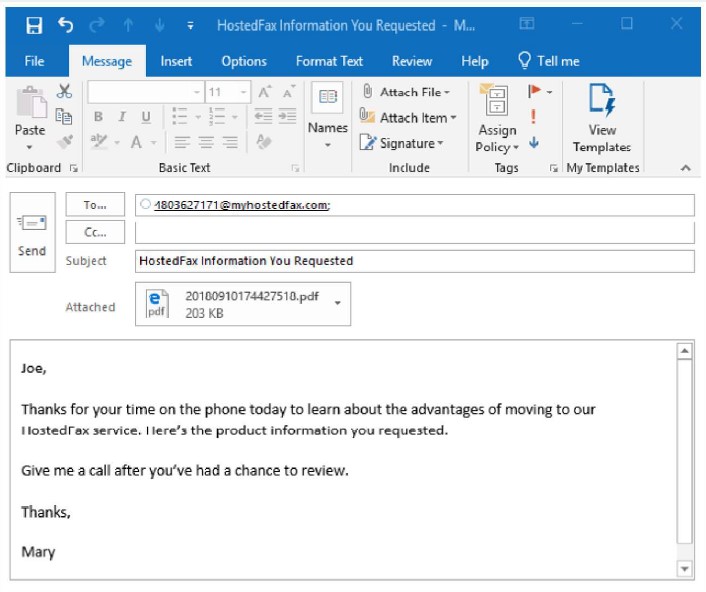Click in the Cc field
Image resolution: width=706 pixels, height=592 pixels.
(x=415, y=232)
